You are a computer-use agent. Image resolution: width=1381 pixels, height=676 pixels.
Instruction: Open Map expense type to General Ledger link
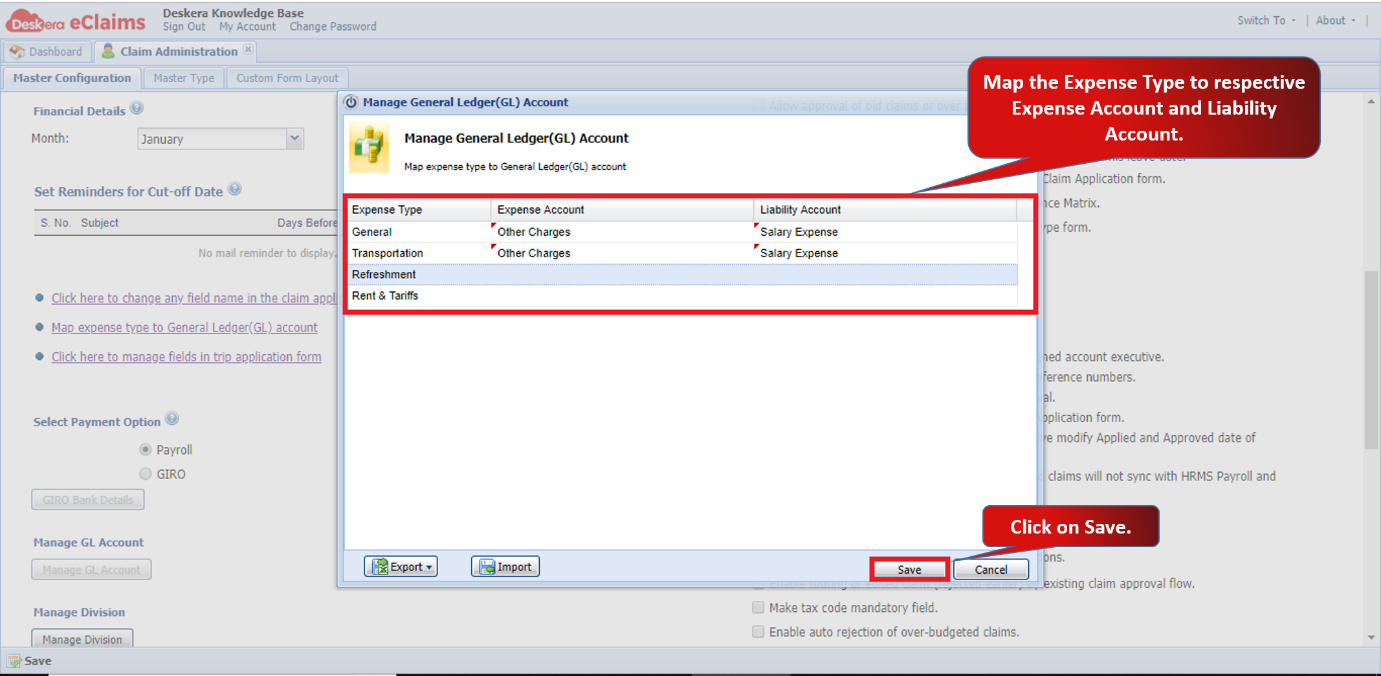[x=185, y=327]
